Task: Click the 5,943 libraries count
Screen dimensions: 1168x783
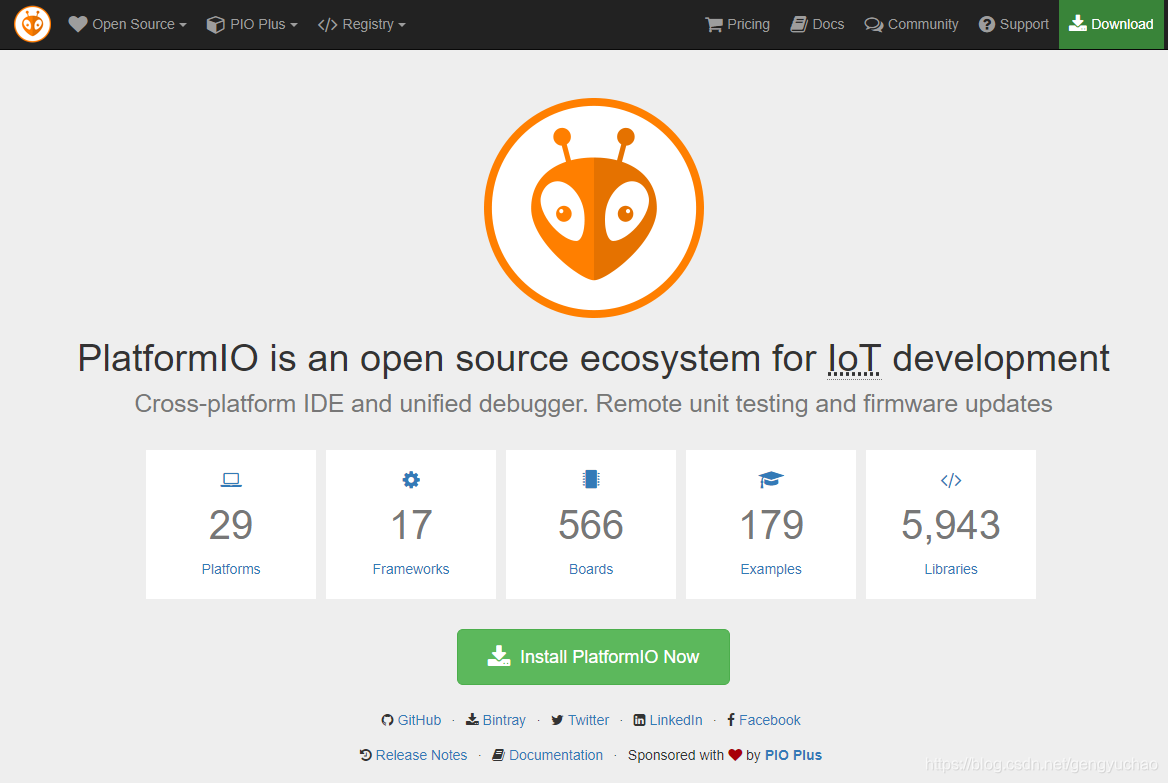Action: coord(951,525)
